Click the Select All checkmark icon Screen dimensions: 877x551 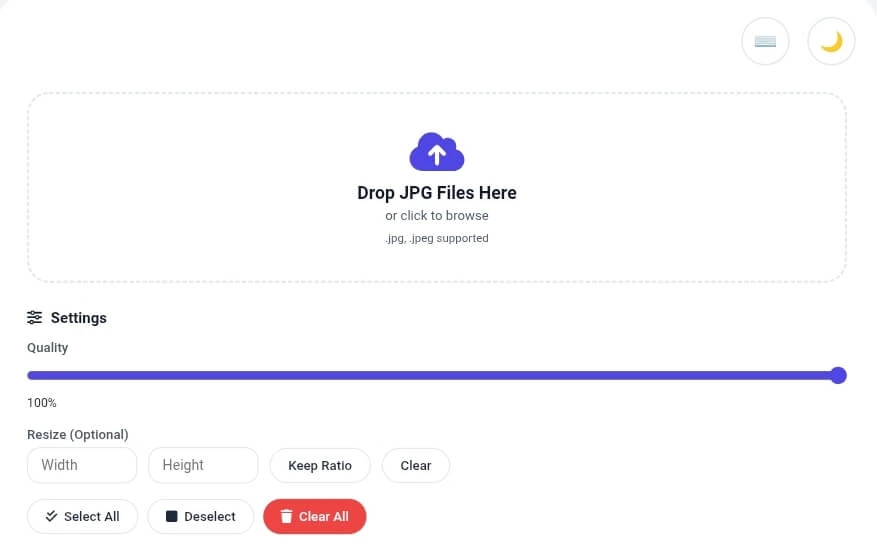pyautogui.click(x=51, y=516)
